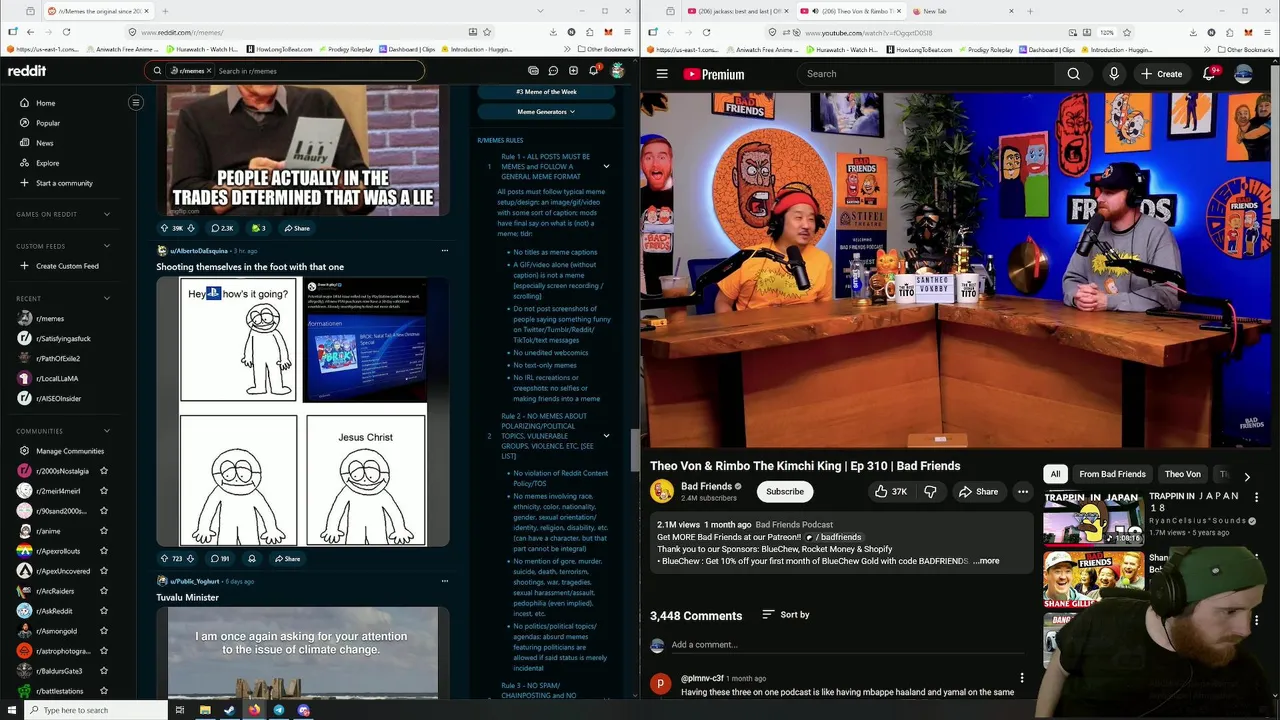Open YouTube notifications bell
Viewport: 1280px width, 720px height.
(x=1209, y=74)
